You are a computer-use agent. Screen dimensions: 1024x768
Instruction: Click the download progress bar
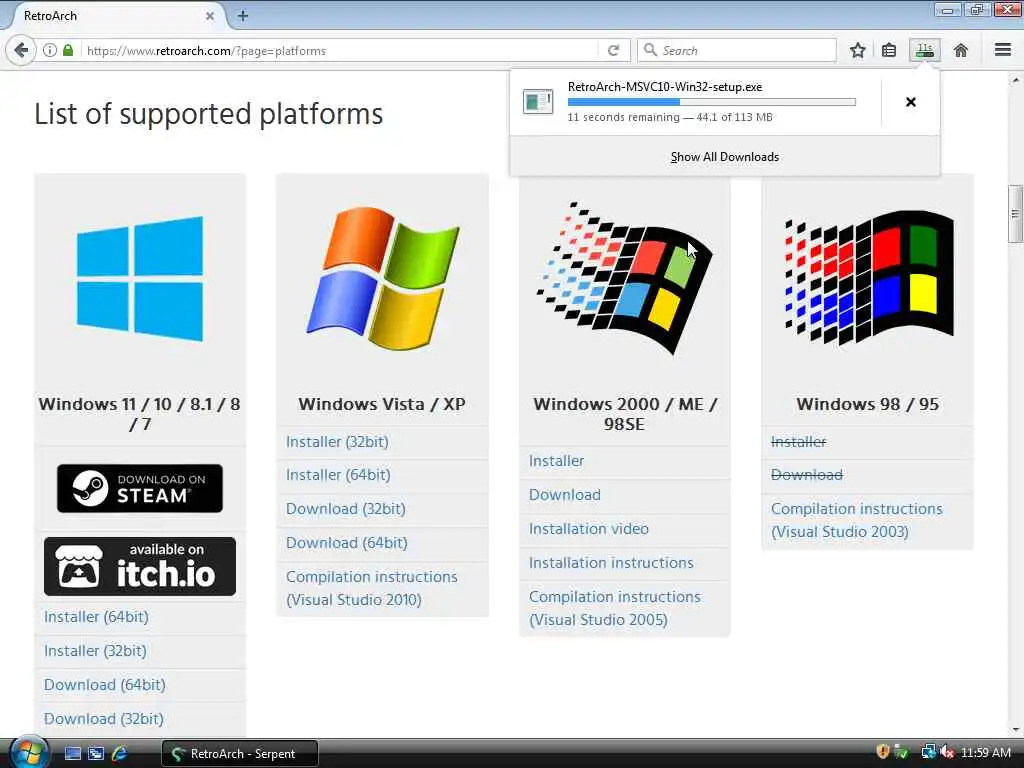coord(712,102)
